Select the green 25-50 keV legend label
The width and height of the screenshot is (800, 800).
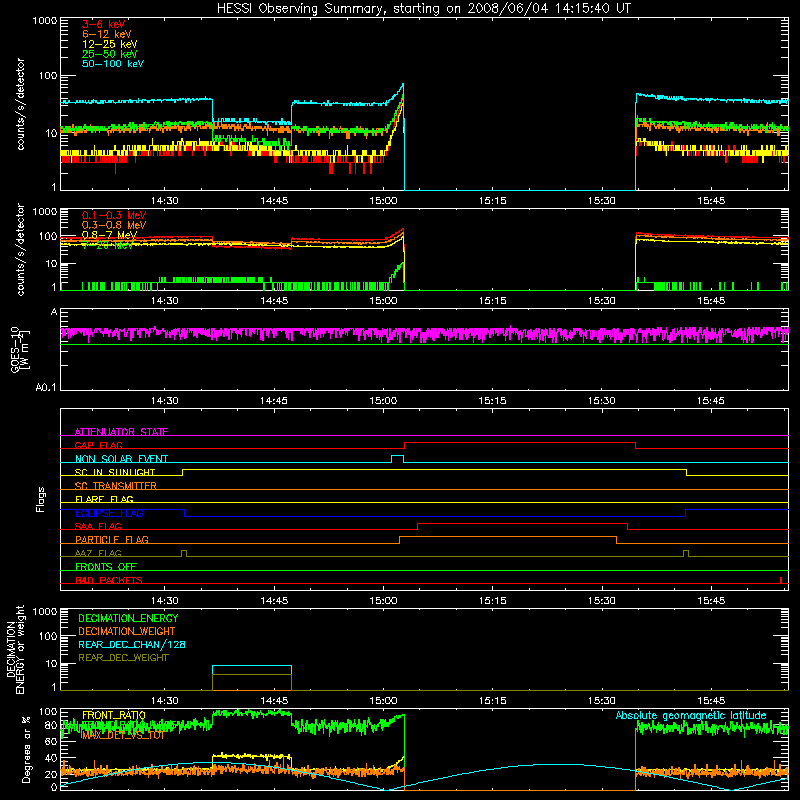110,54
